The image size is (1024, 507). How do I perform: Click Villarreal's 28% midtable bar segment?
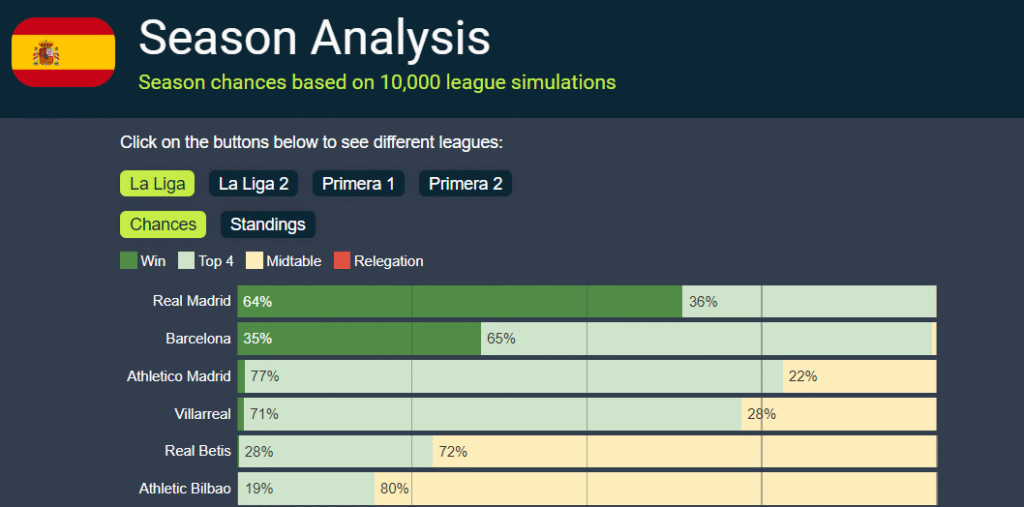tap(838, 414)
